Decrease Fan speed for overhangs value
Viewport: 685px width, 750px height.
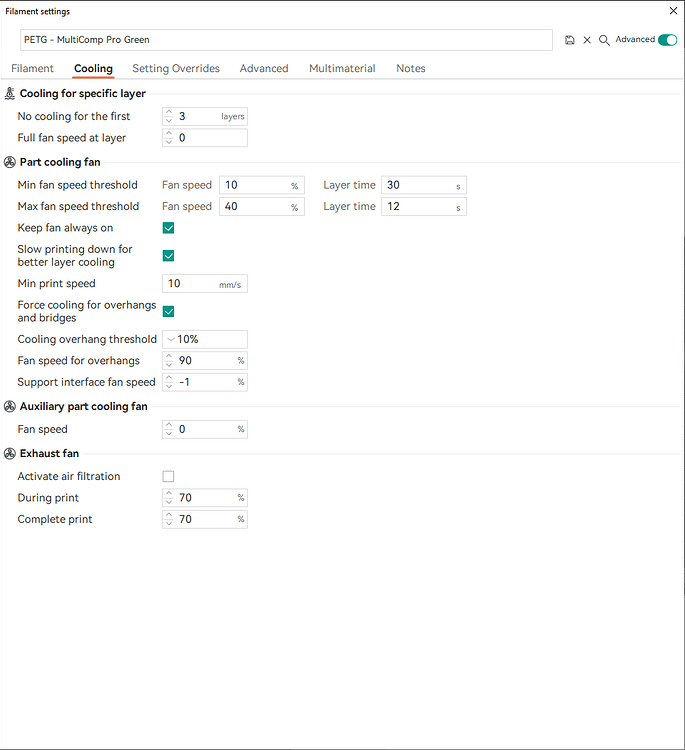pos(169,364)
